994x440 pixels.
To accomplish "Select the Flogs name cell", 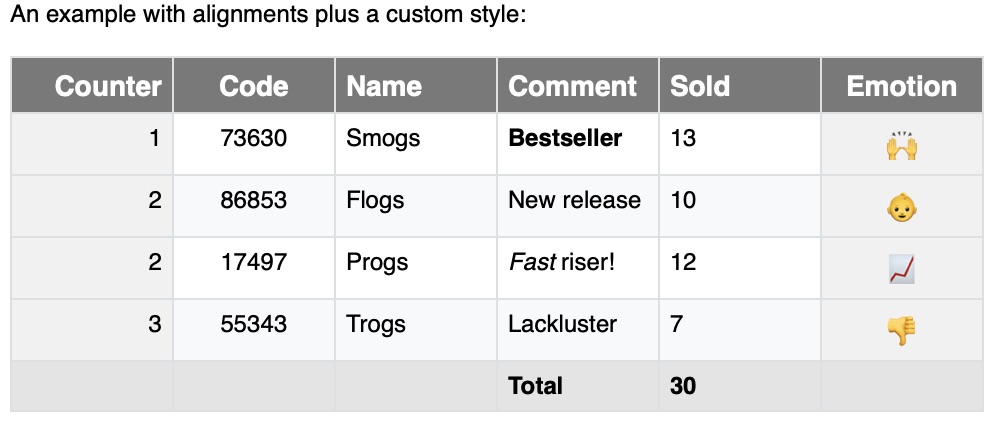I will click(375, 200).
